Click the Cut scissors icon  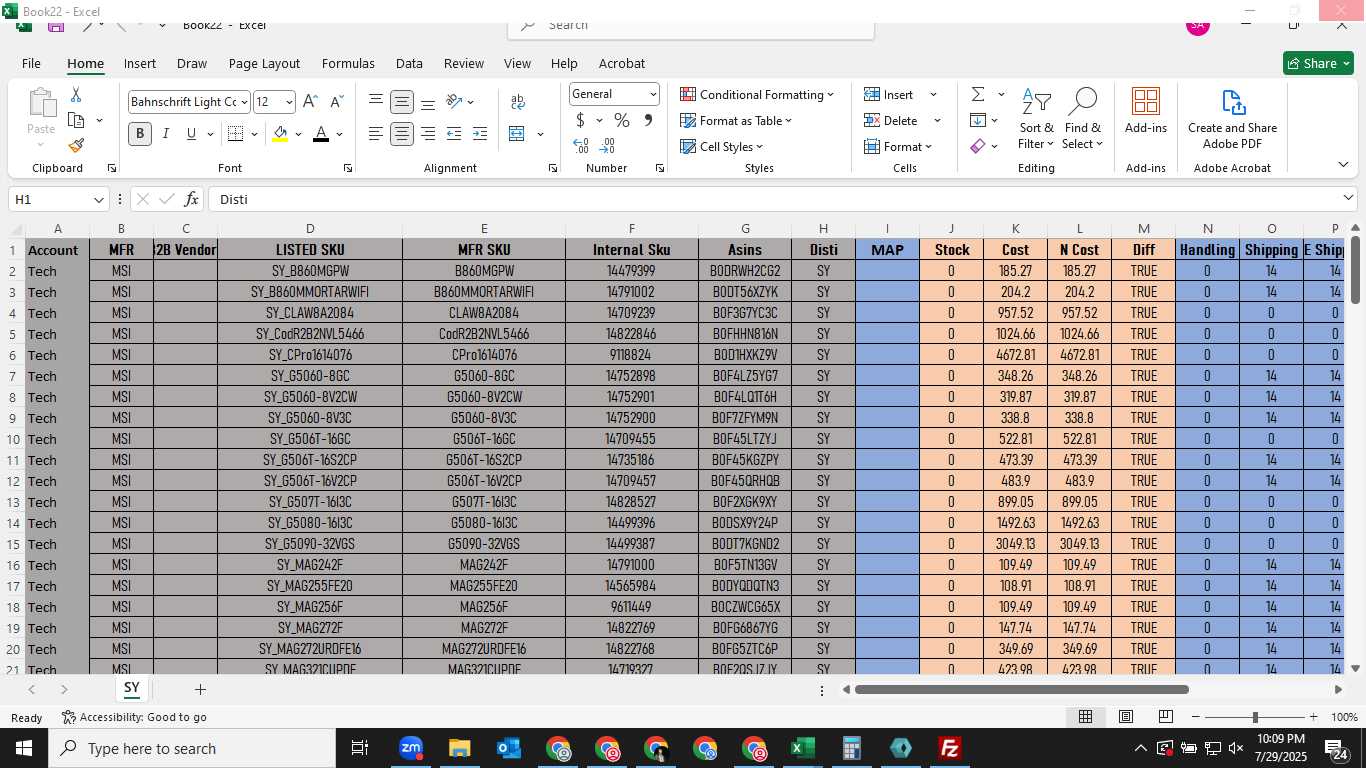point(76,95)
